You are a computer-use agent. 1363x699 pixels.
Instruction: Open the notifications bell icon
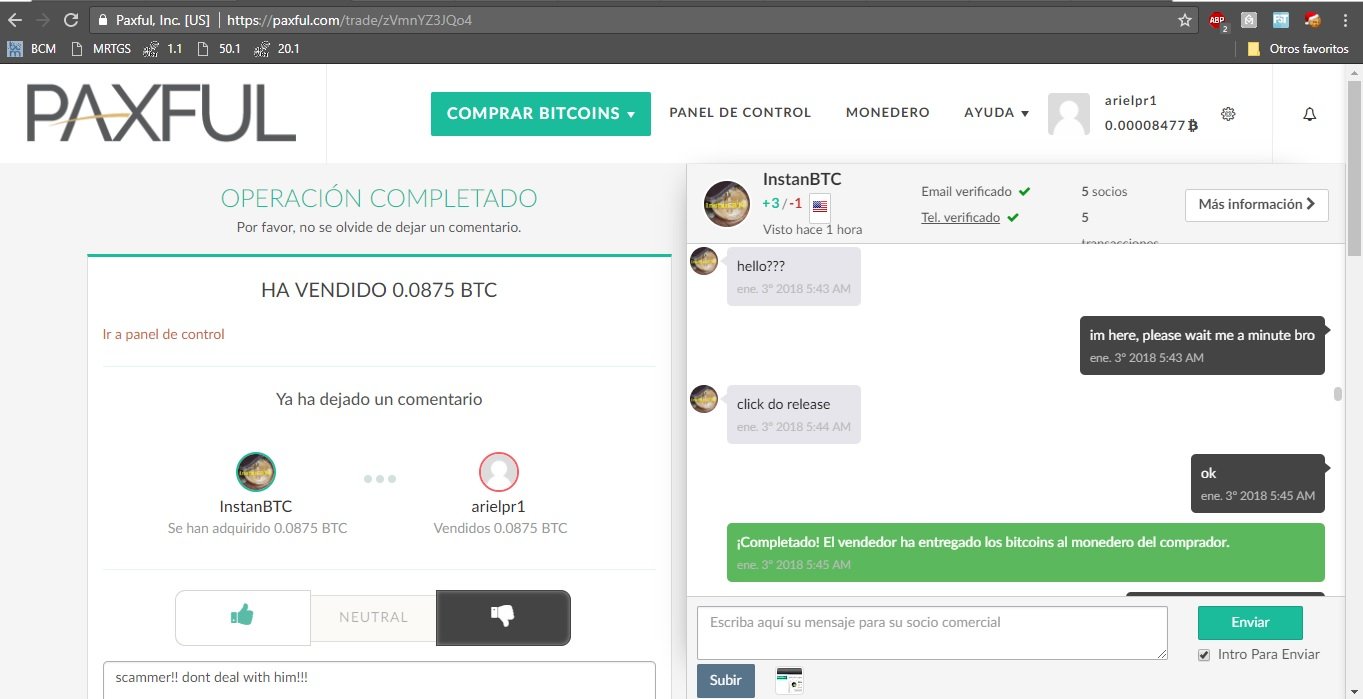[1309, 114]
